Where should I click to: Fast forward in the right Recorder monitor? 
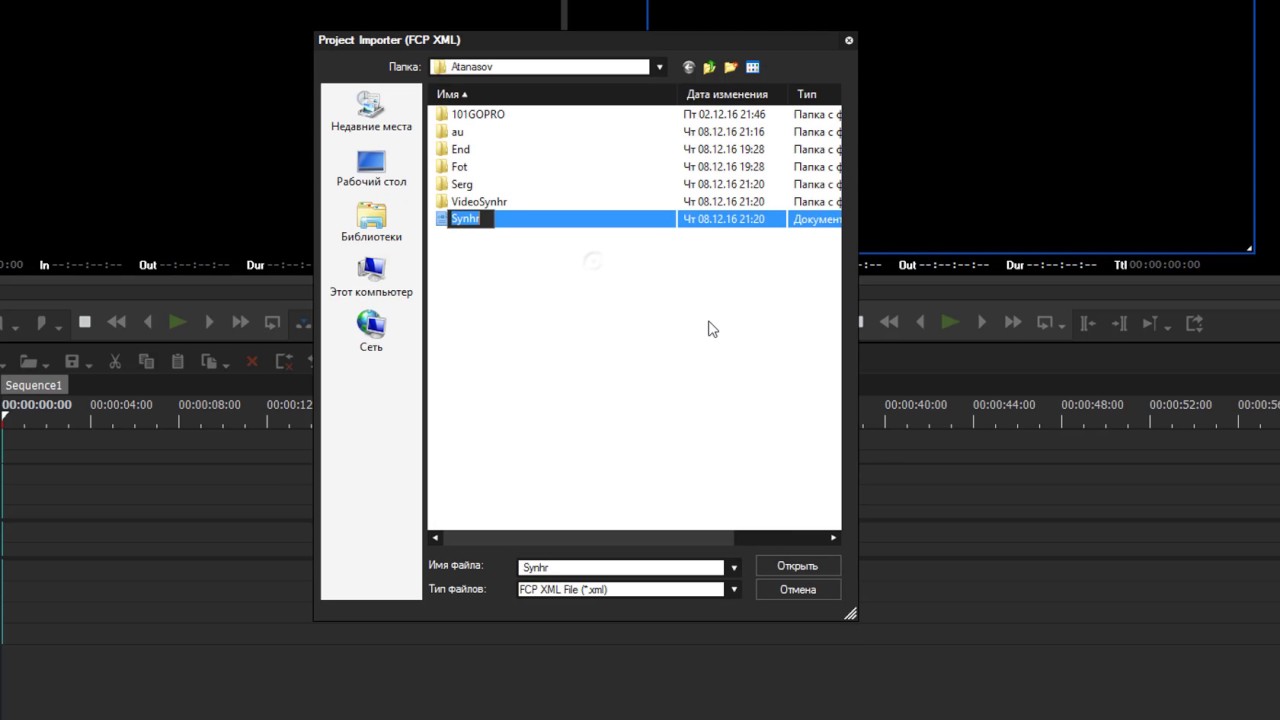(1013, 322)
